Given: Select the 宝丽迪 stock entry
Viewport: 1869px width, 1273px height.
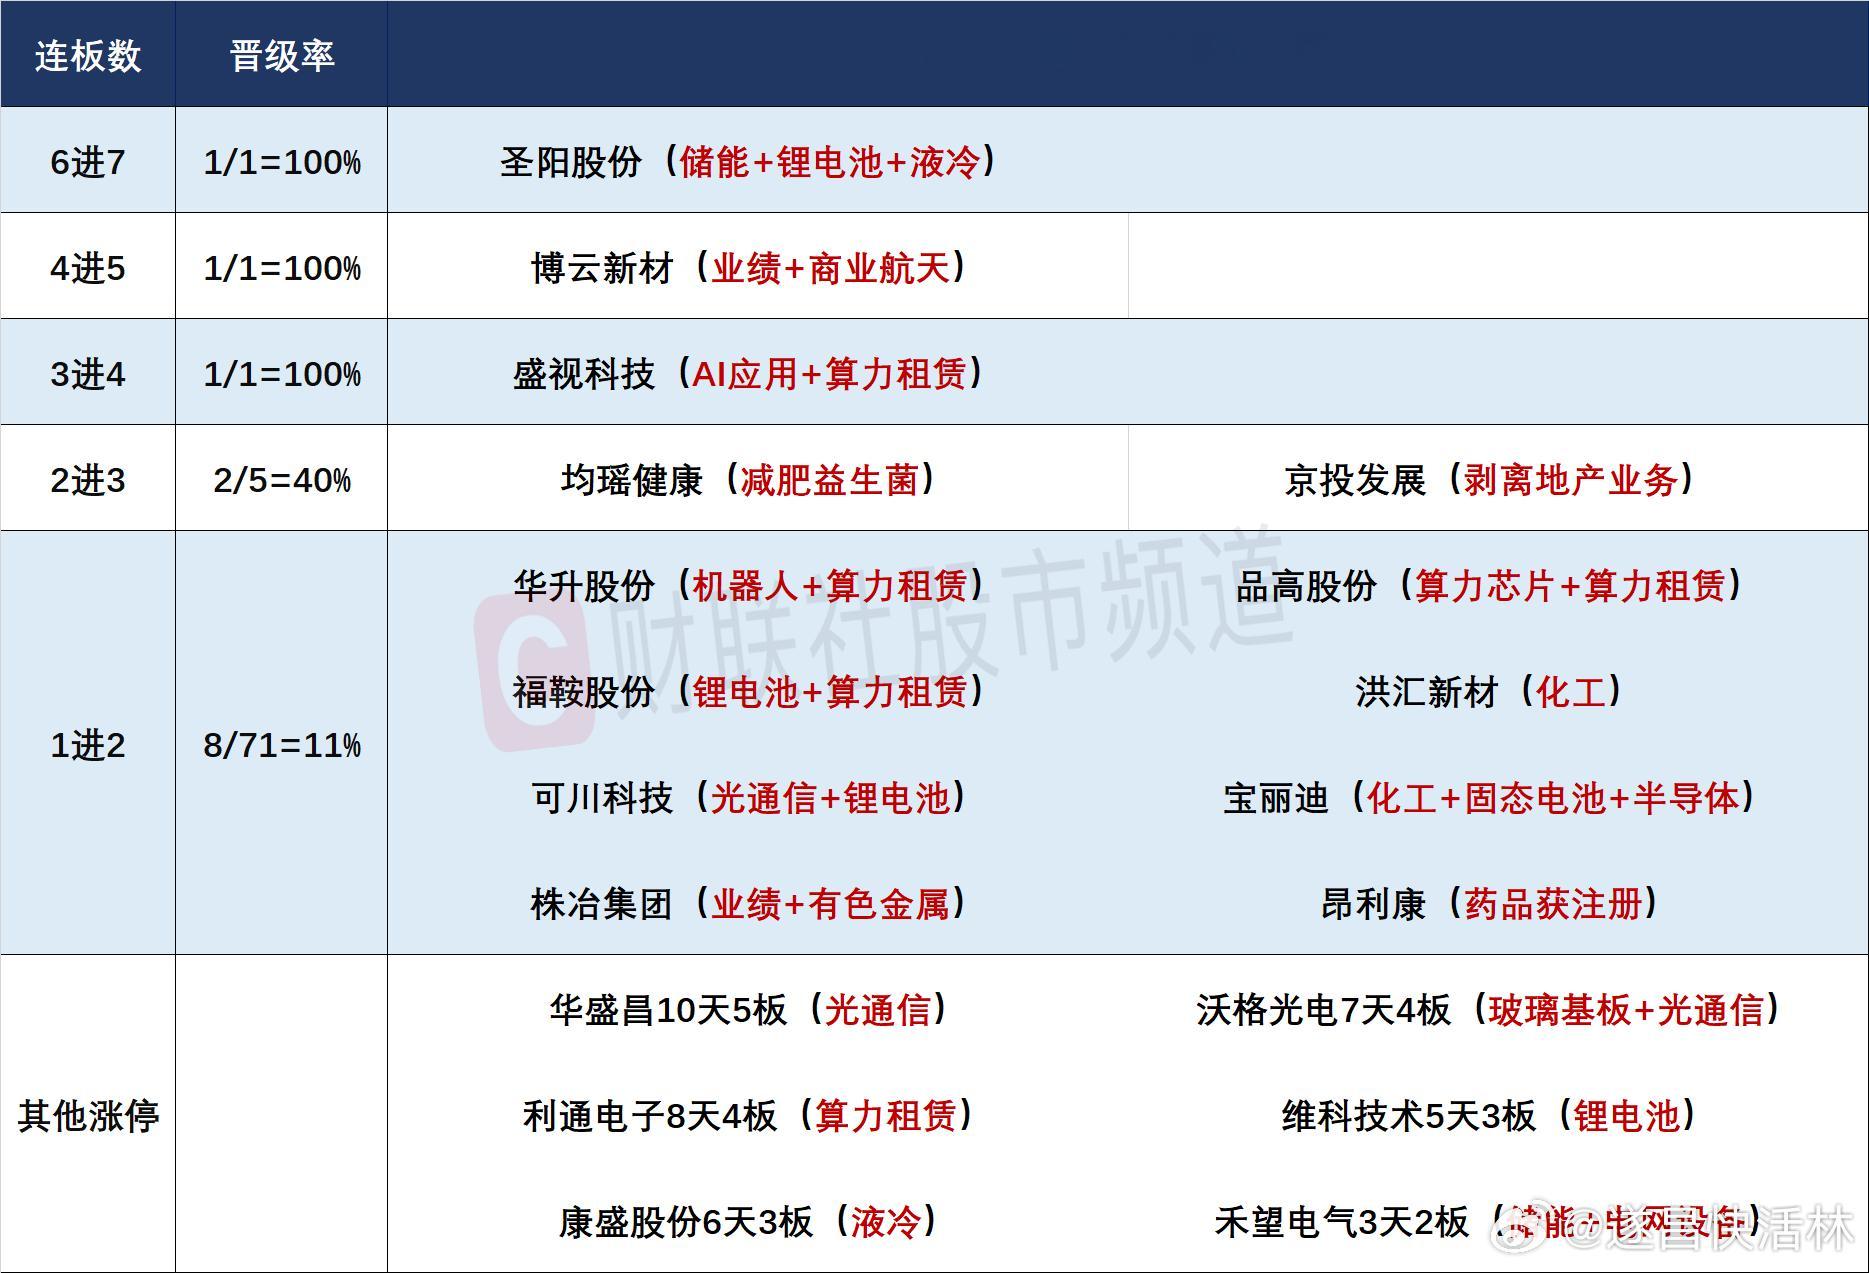Looking at the screenshot, I should [x=1489, y=798].
